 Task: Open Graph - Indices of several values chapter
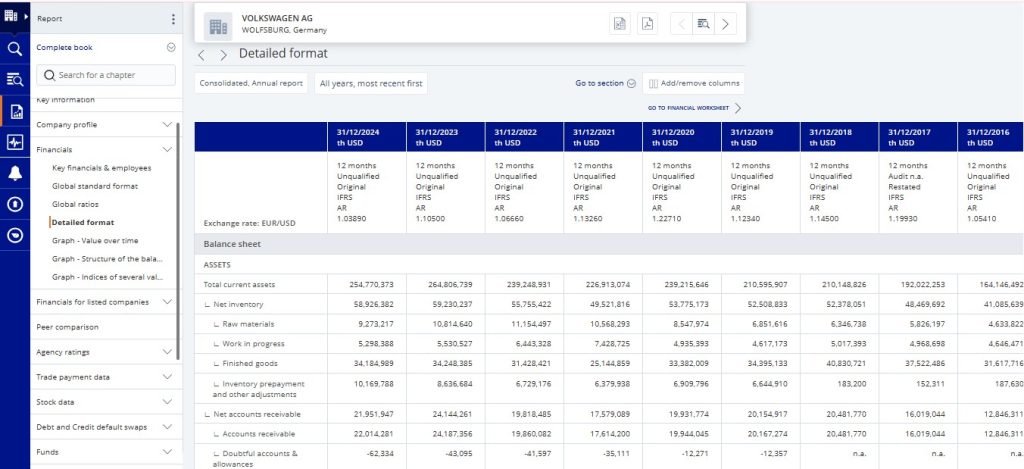coord(107,277)
